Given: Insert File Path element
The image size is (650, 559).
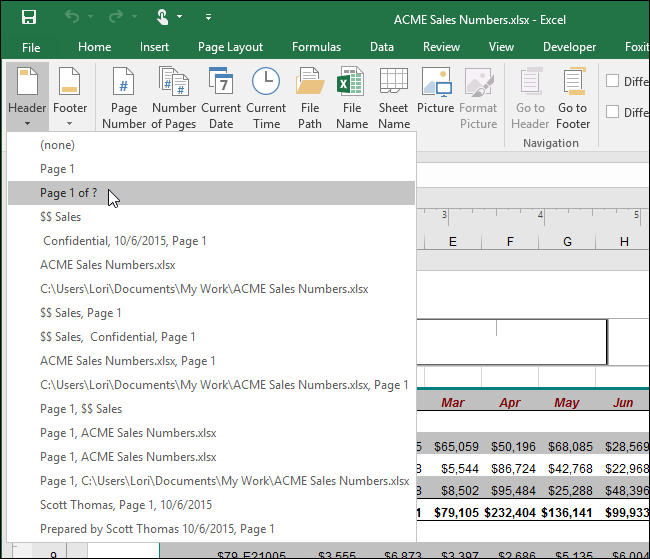Looking at the screenshot, I should point(310,97).
